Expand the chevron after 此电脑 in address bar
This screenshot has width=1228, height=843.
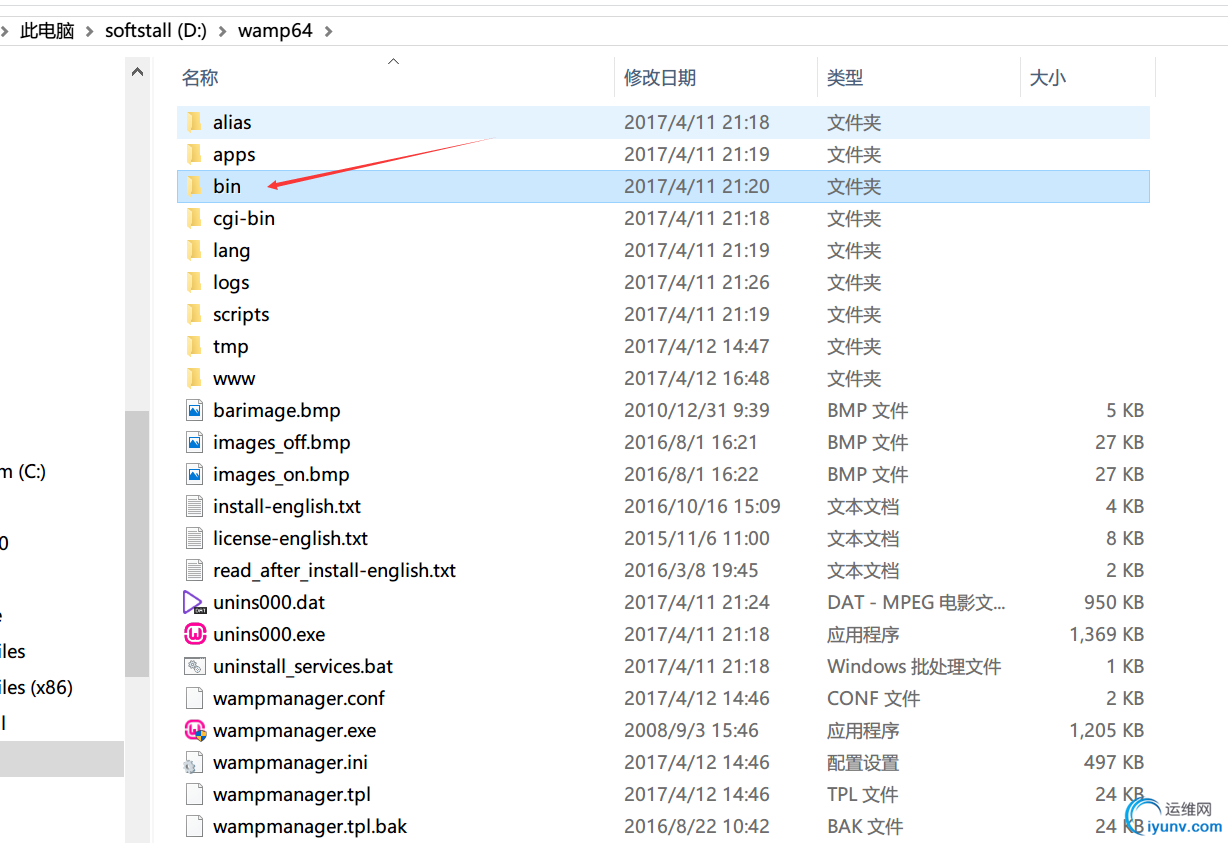(x=90, y=31)
